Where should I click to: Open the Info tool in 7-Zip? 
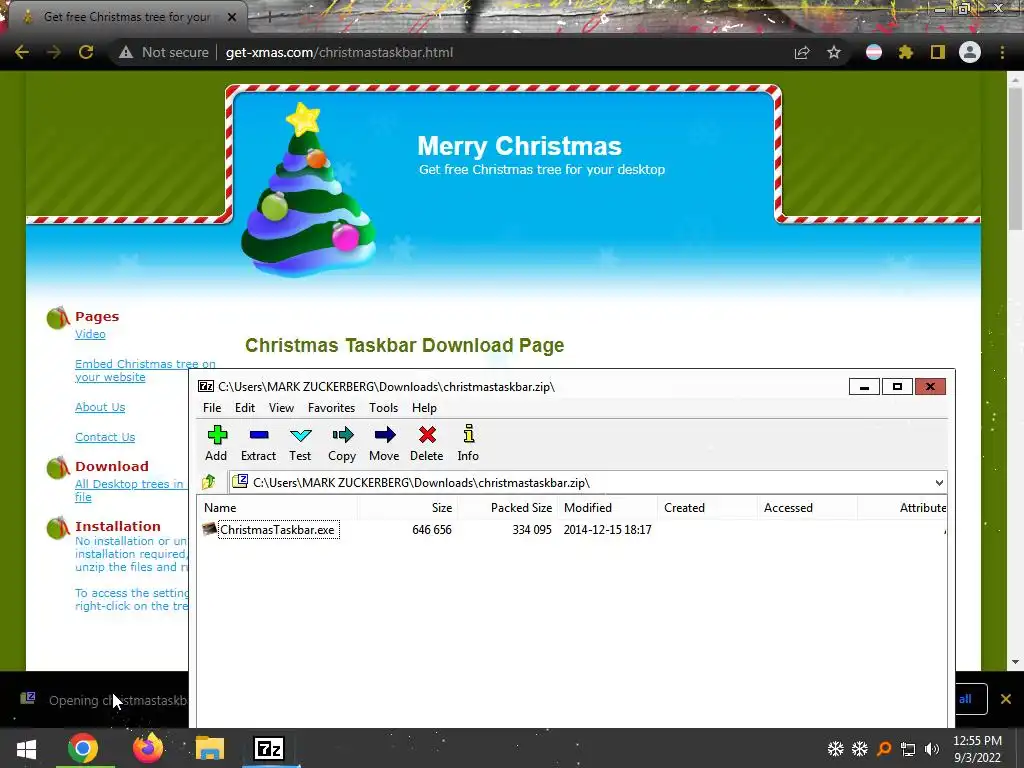point(468,443)
